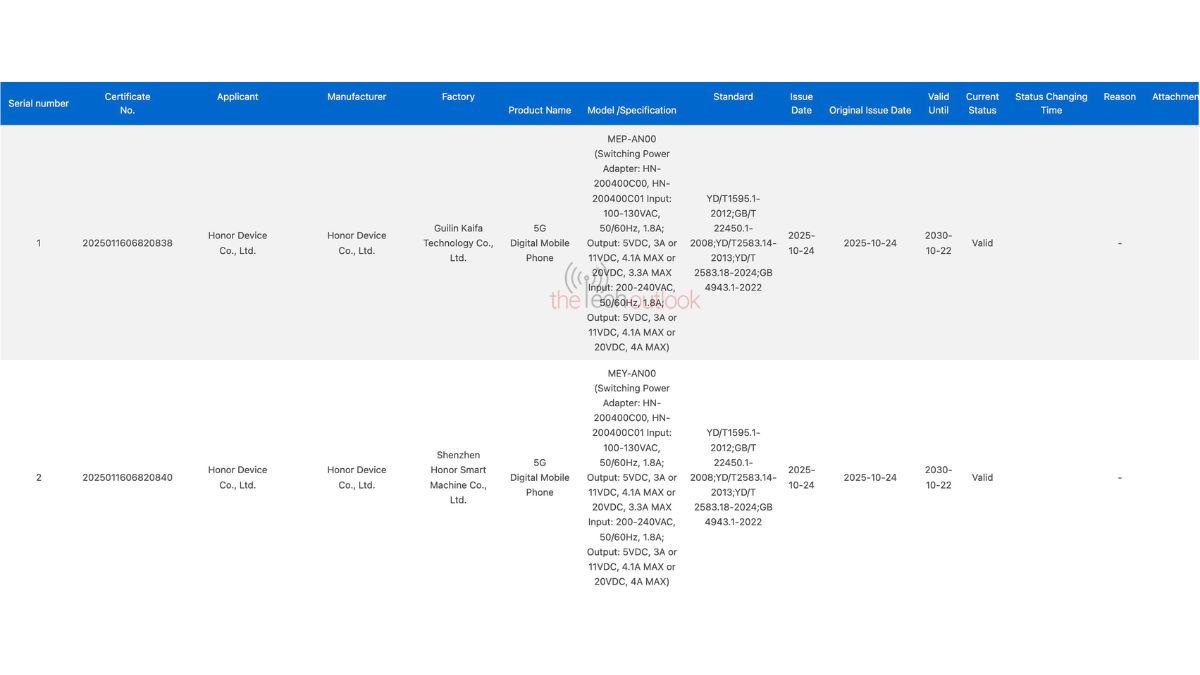Click the Valid status for certificate ending 838
Image resolution: width=1200 pixels, height=675 pixels.
[982, 242]
